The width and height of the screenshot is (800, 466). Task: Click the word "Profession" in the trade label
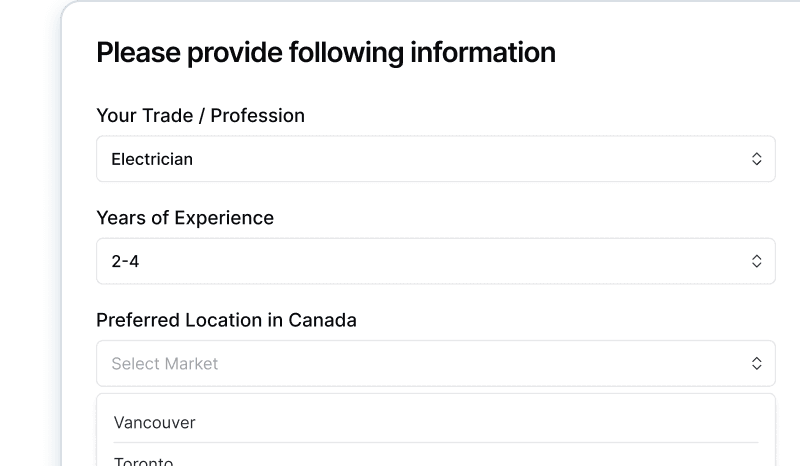[257, 116]
